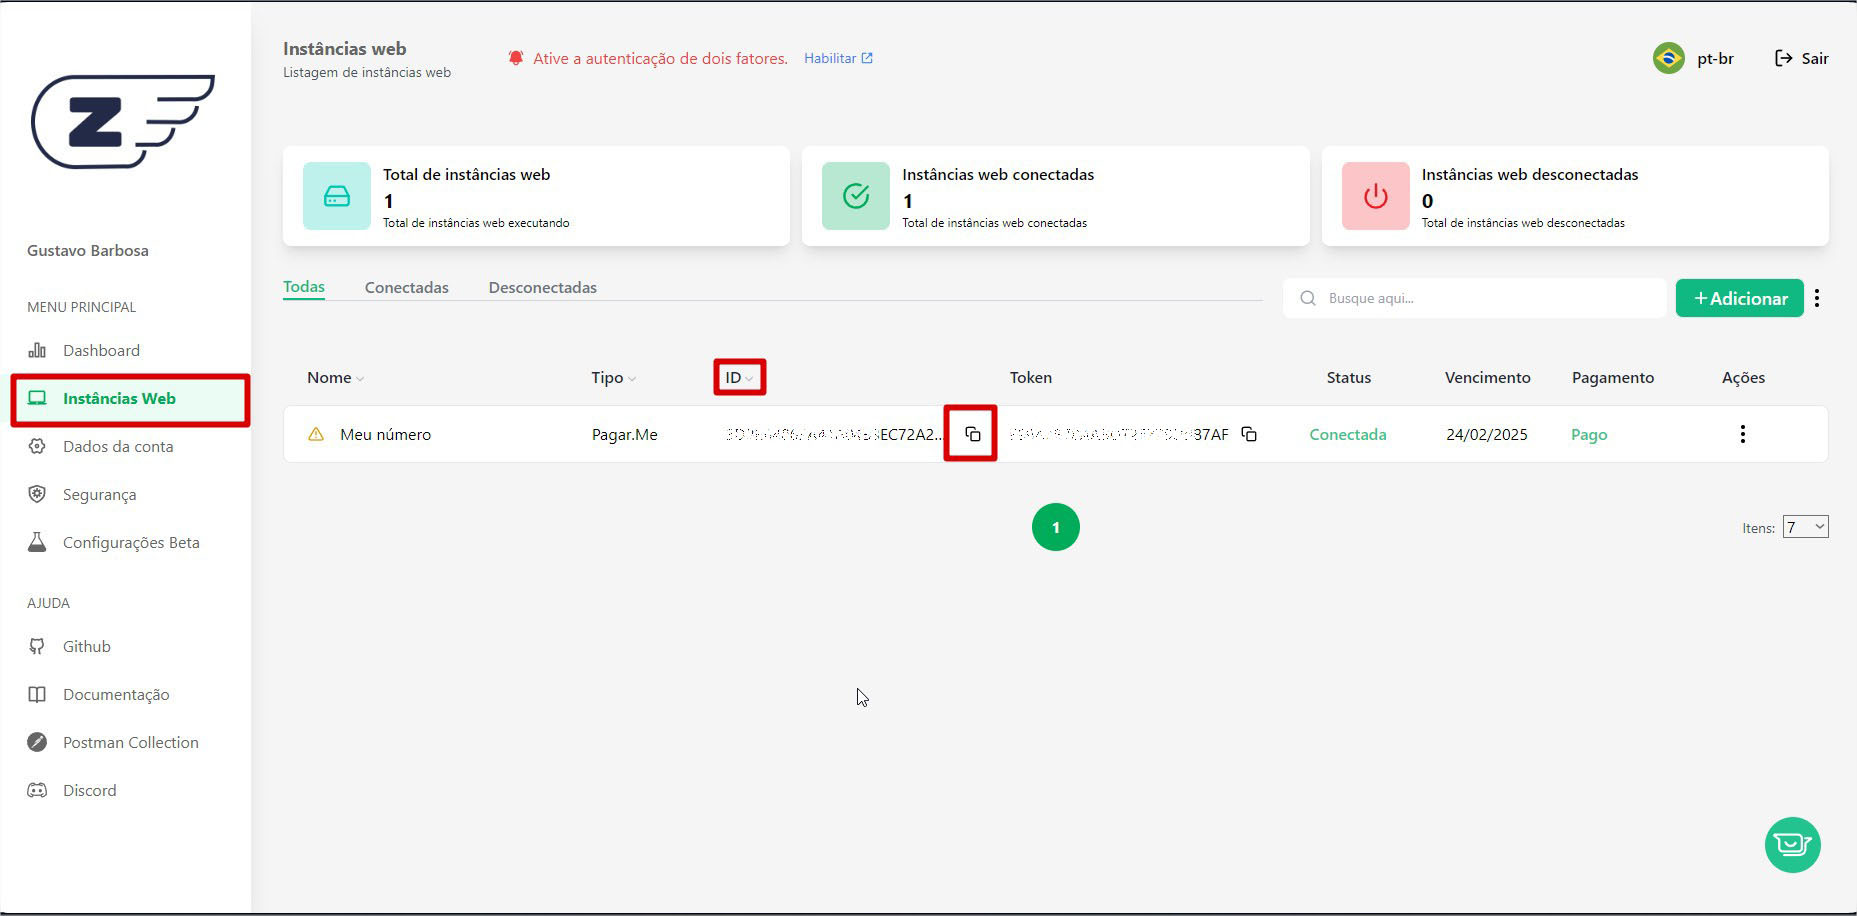Open the Itens per page dropdown
This screenshot has height=916, width=1857.
(x=1805, y=527)
